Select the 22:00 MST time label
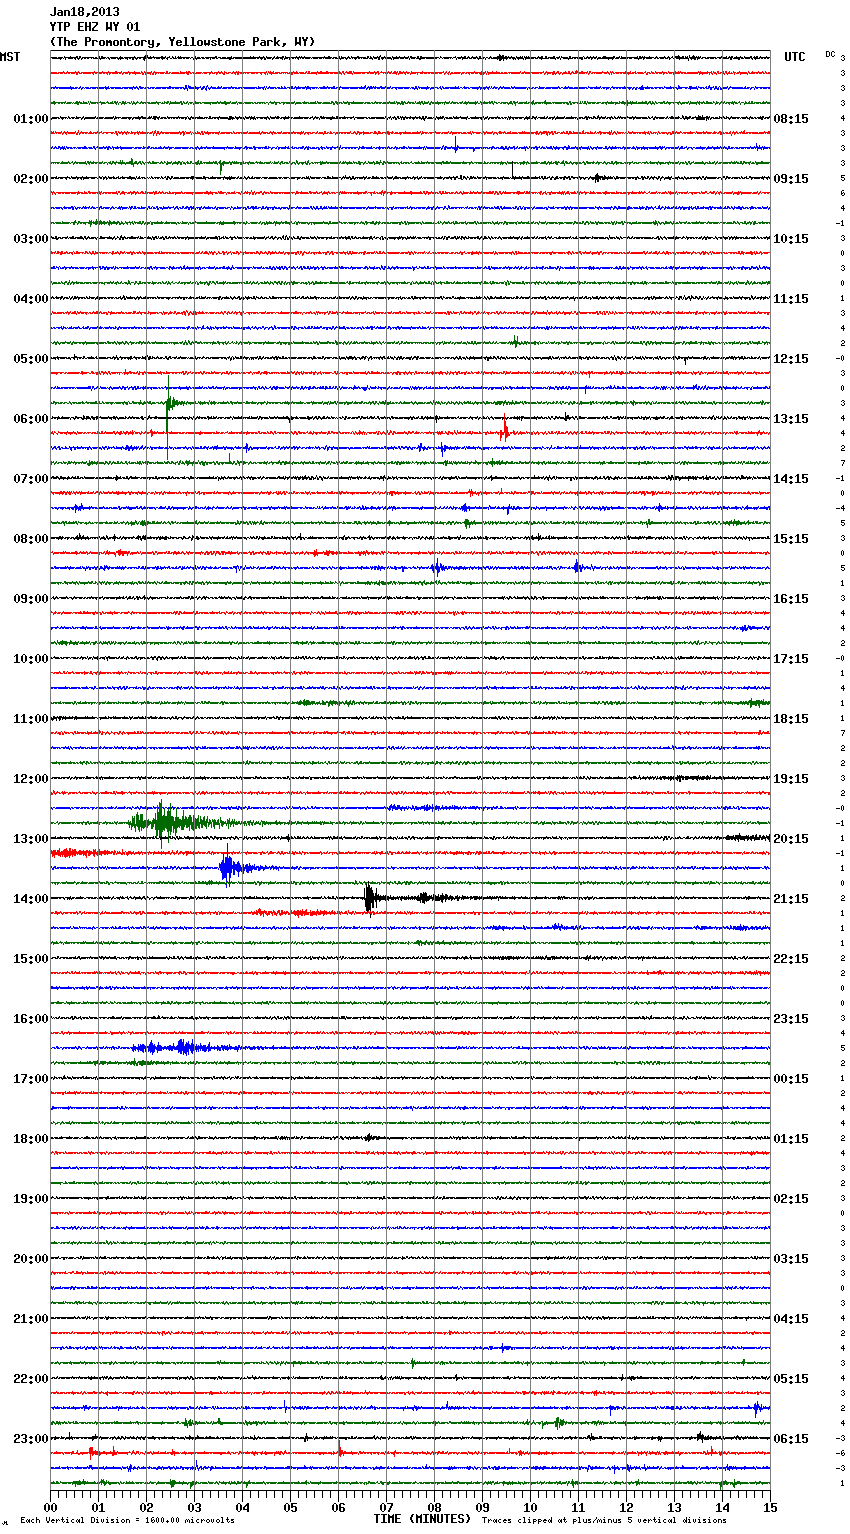Image resolution: width=850 pixels, height=1534 pixels. [31, 1379]
